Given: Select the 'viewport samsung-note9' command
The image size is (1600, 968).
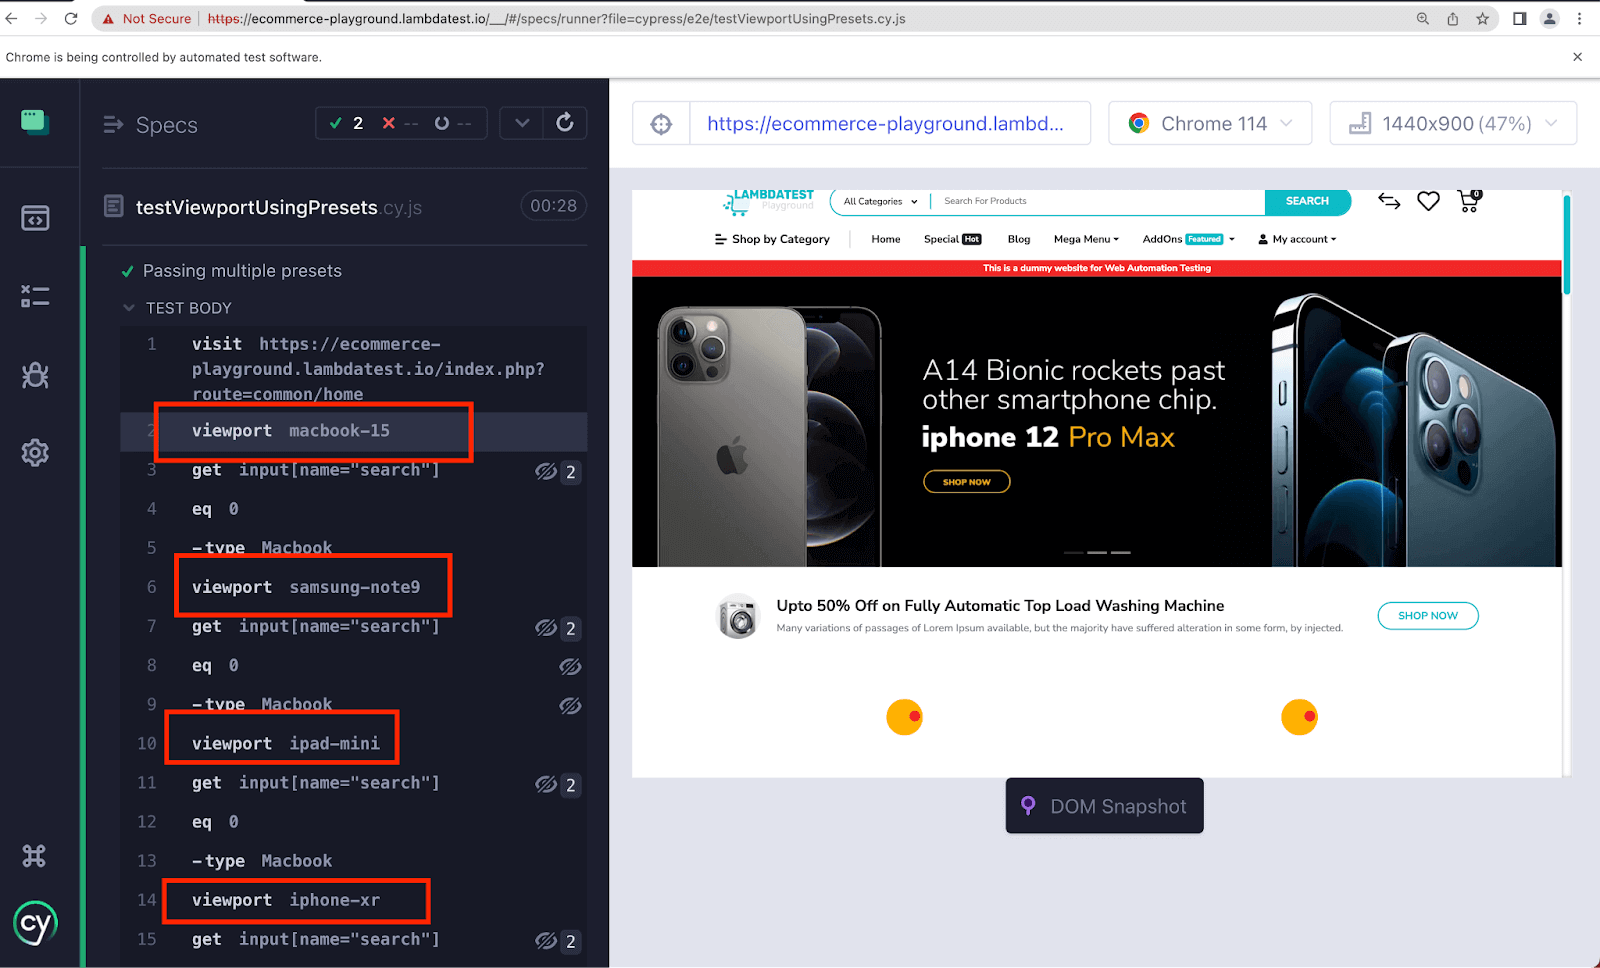Looking at the screenshot, I should [353, 587].
